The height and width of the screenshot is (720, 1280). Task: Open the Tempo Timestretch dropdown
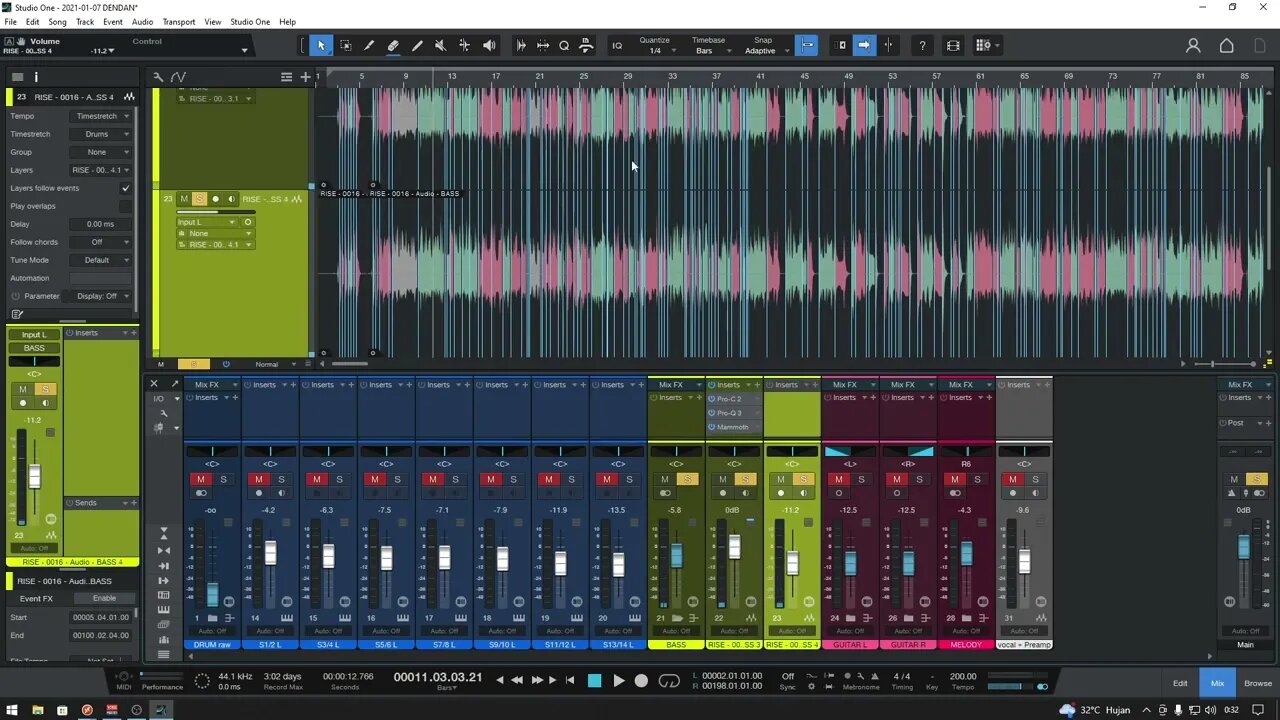pos(101,116)
